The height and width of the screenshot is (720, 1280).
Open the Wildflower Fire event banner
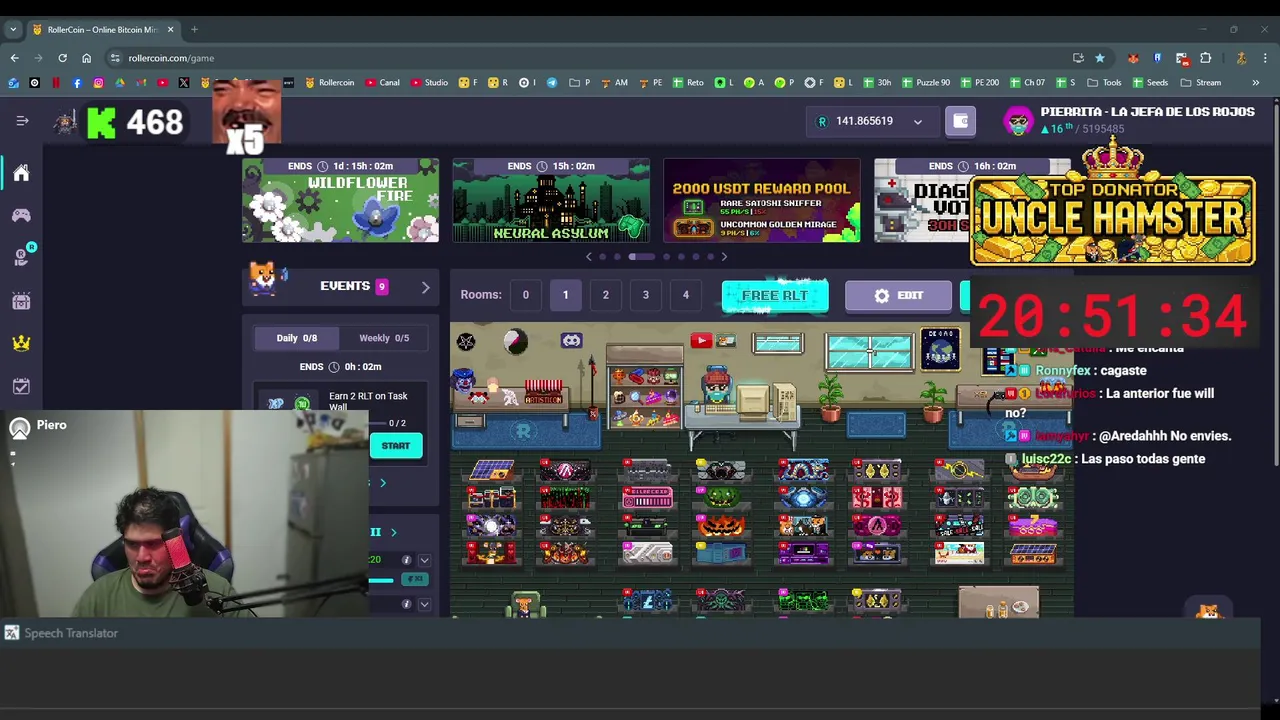340,200
